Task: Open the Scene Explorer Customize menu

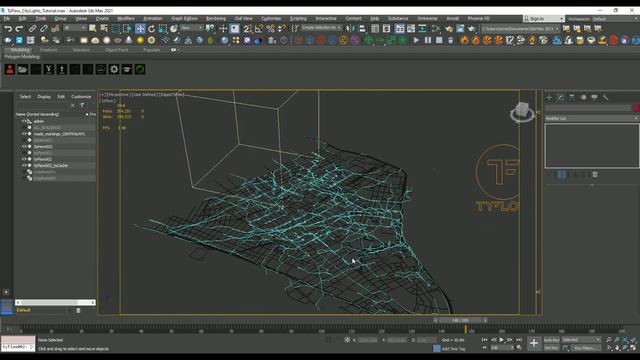Action: [x=81, y=97]
